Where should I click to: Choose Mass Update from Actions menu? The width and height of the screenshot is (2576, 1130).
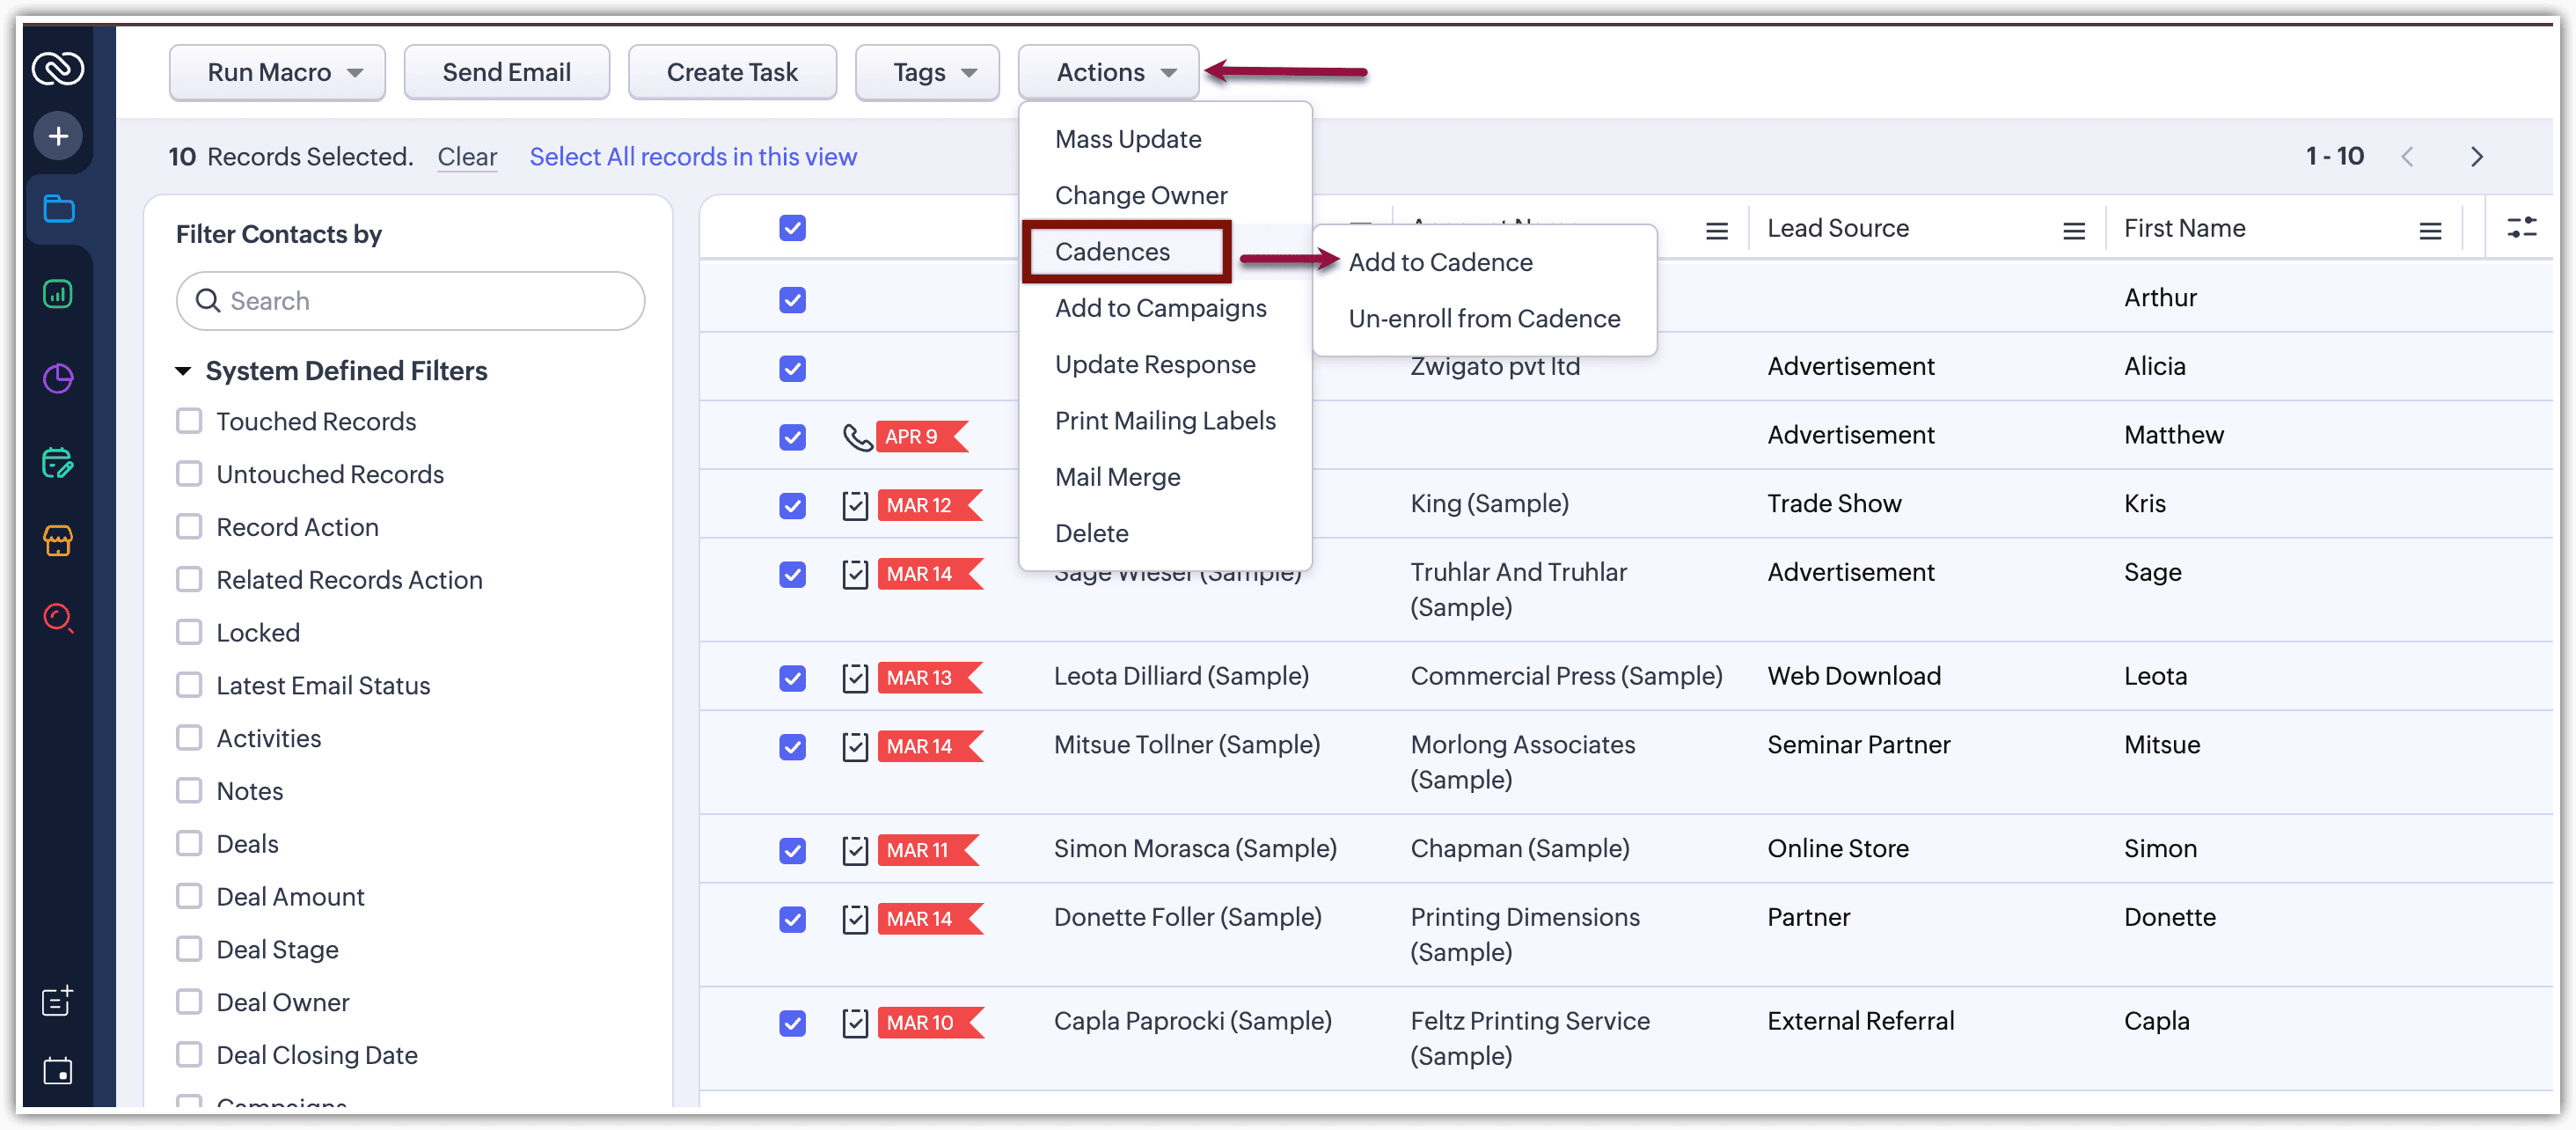click(x=1128, y=139)
